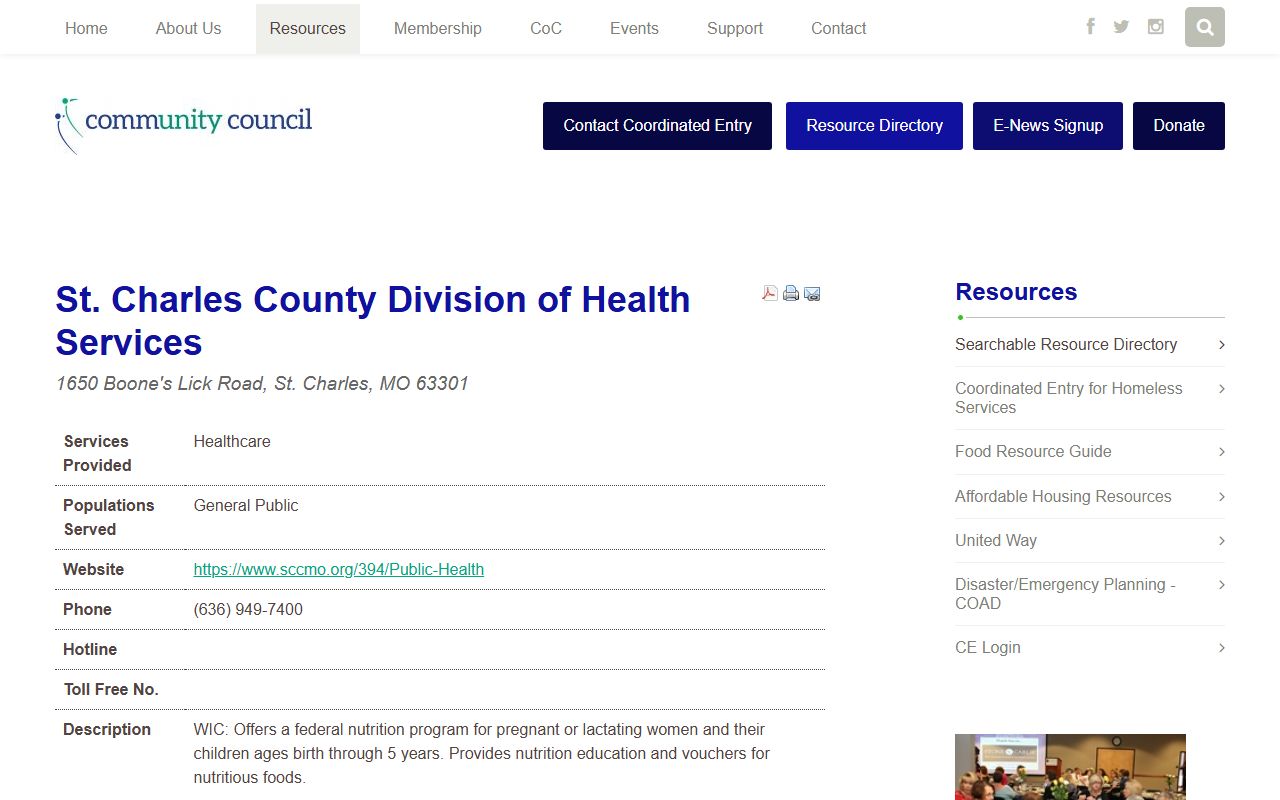Click the Website row label
Viewport: 1280px width, 800px height.
[x=93, y=569]
